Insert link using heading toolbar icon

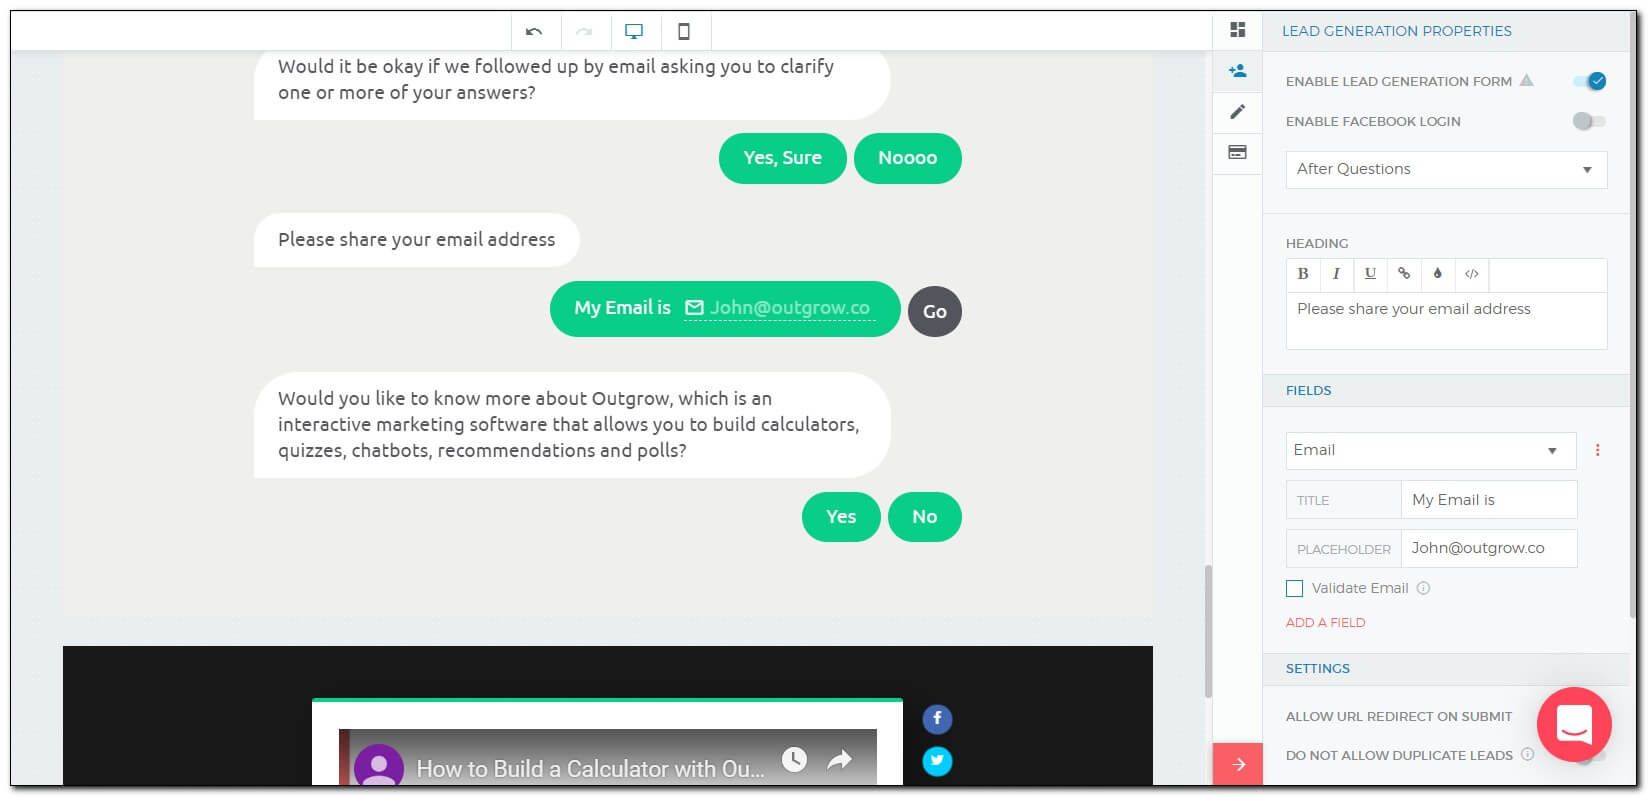[1404, 274]
